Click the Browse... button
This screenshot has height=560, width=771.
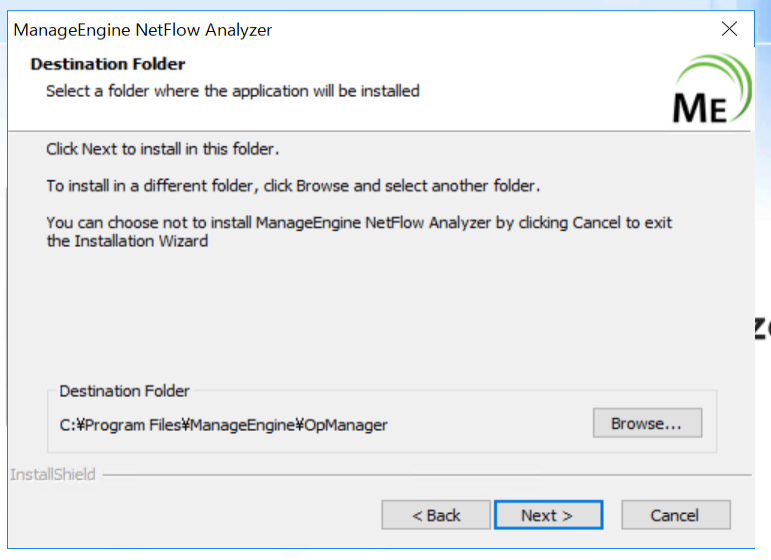[646, 423]
